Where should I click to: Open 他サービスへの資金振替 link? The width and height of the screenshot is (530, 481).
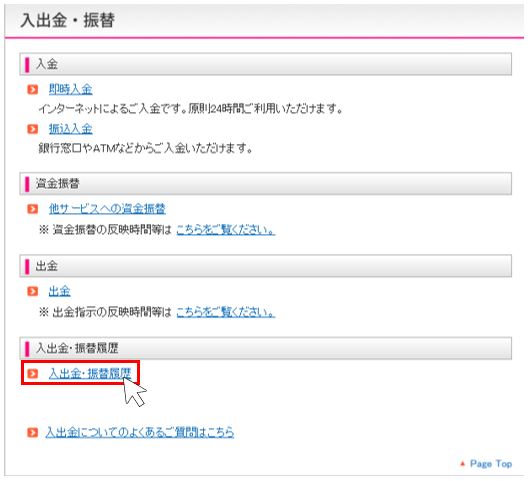pyautogui.click(x=107, y=209)
